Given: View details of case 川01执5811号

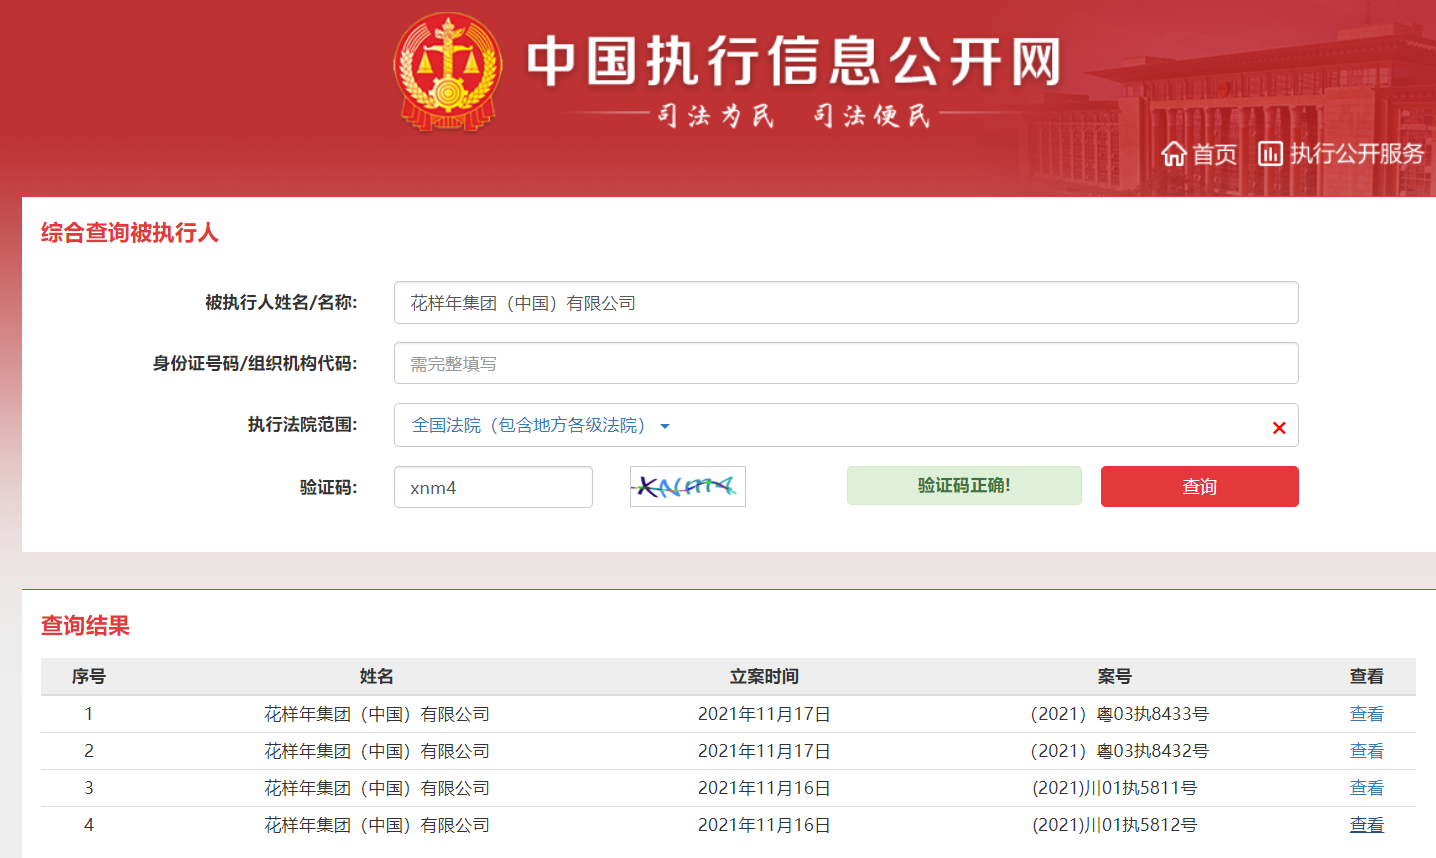Looking at the screenshot, I should [1367, 788].
